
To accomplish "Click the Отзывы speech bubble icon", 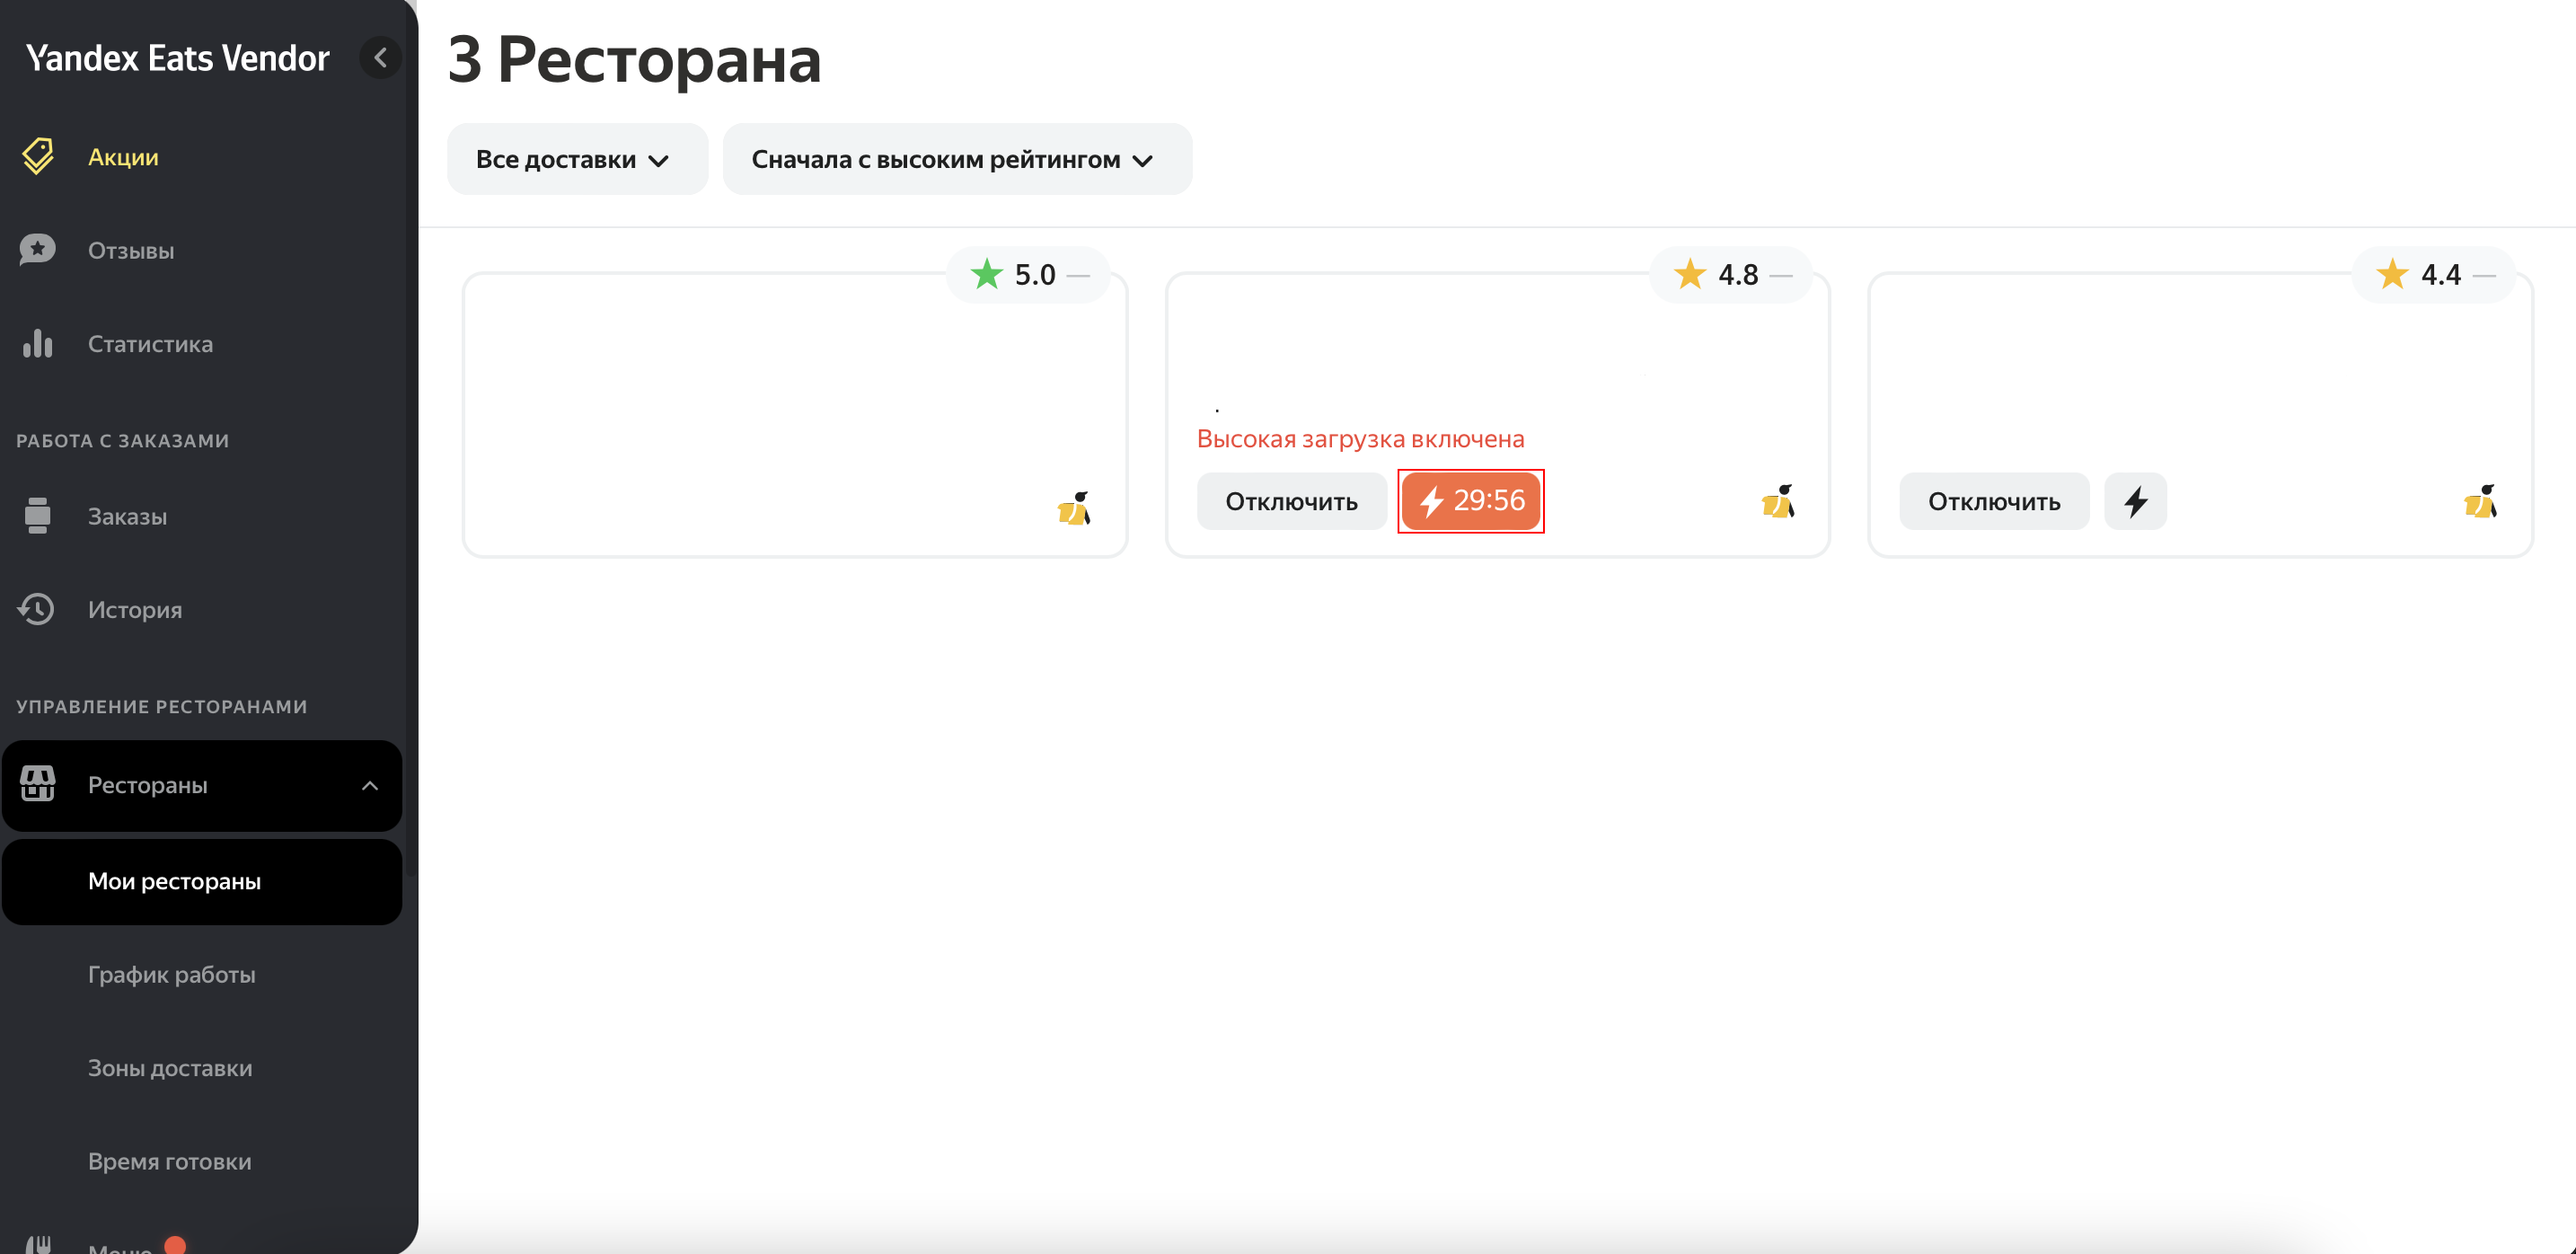I will click(x=38, y=250).
